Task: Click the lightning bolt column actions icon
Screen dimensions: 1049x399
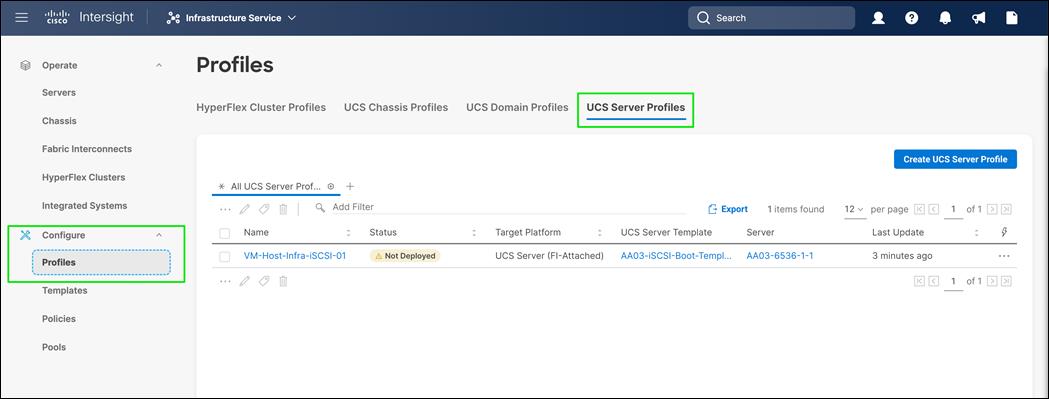Action: 1004,232
